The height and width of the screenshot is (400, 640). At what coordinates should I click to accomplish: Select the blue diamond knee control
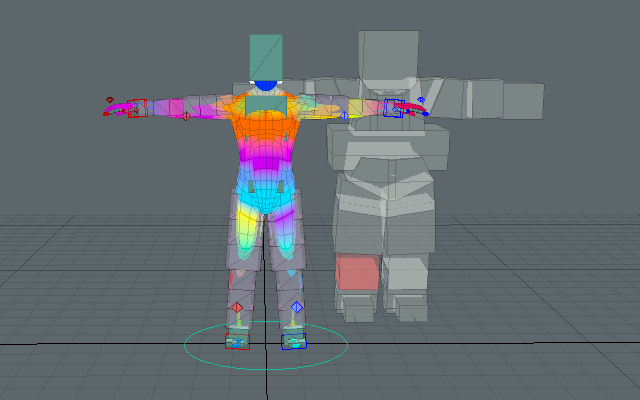point(296,307)
